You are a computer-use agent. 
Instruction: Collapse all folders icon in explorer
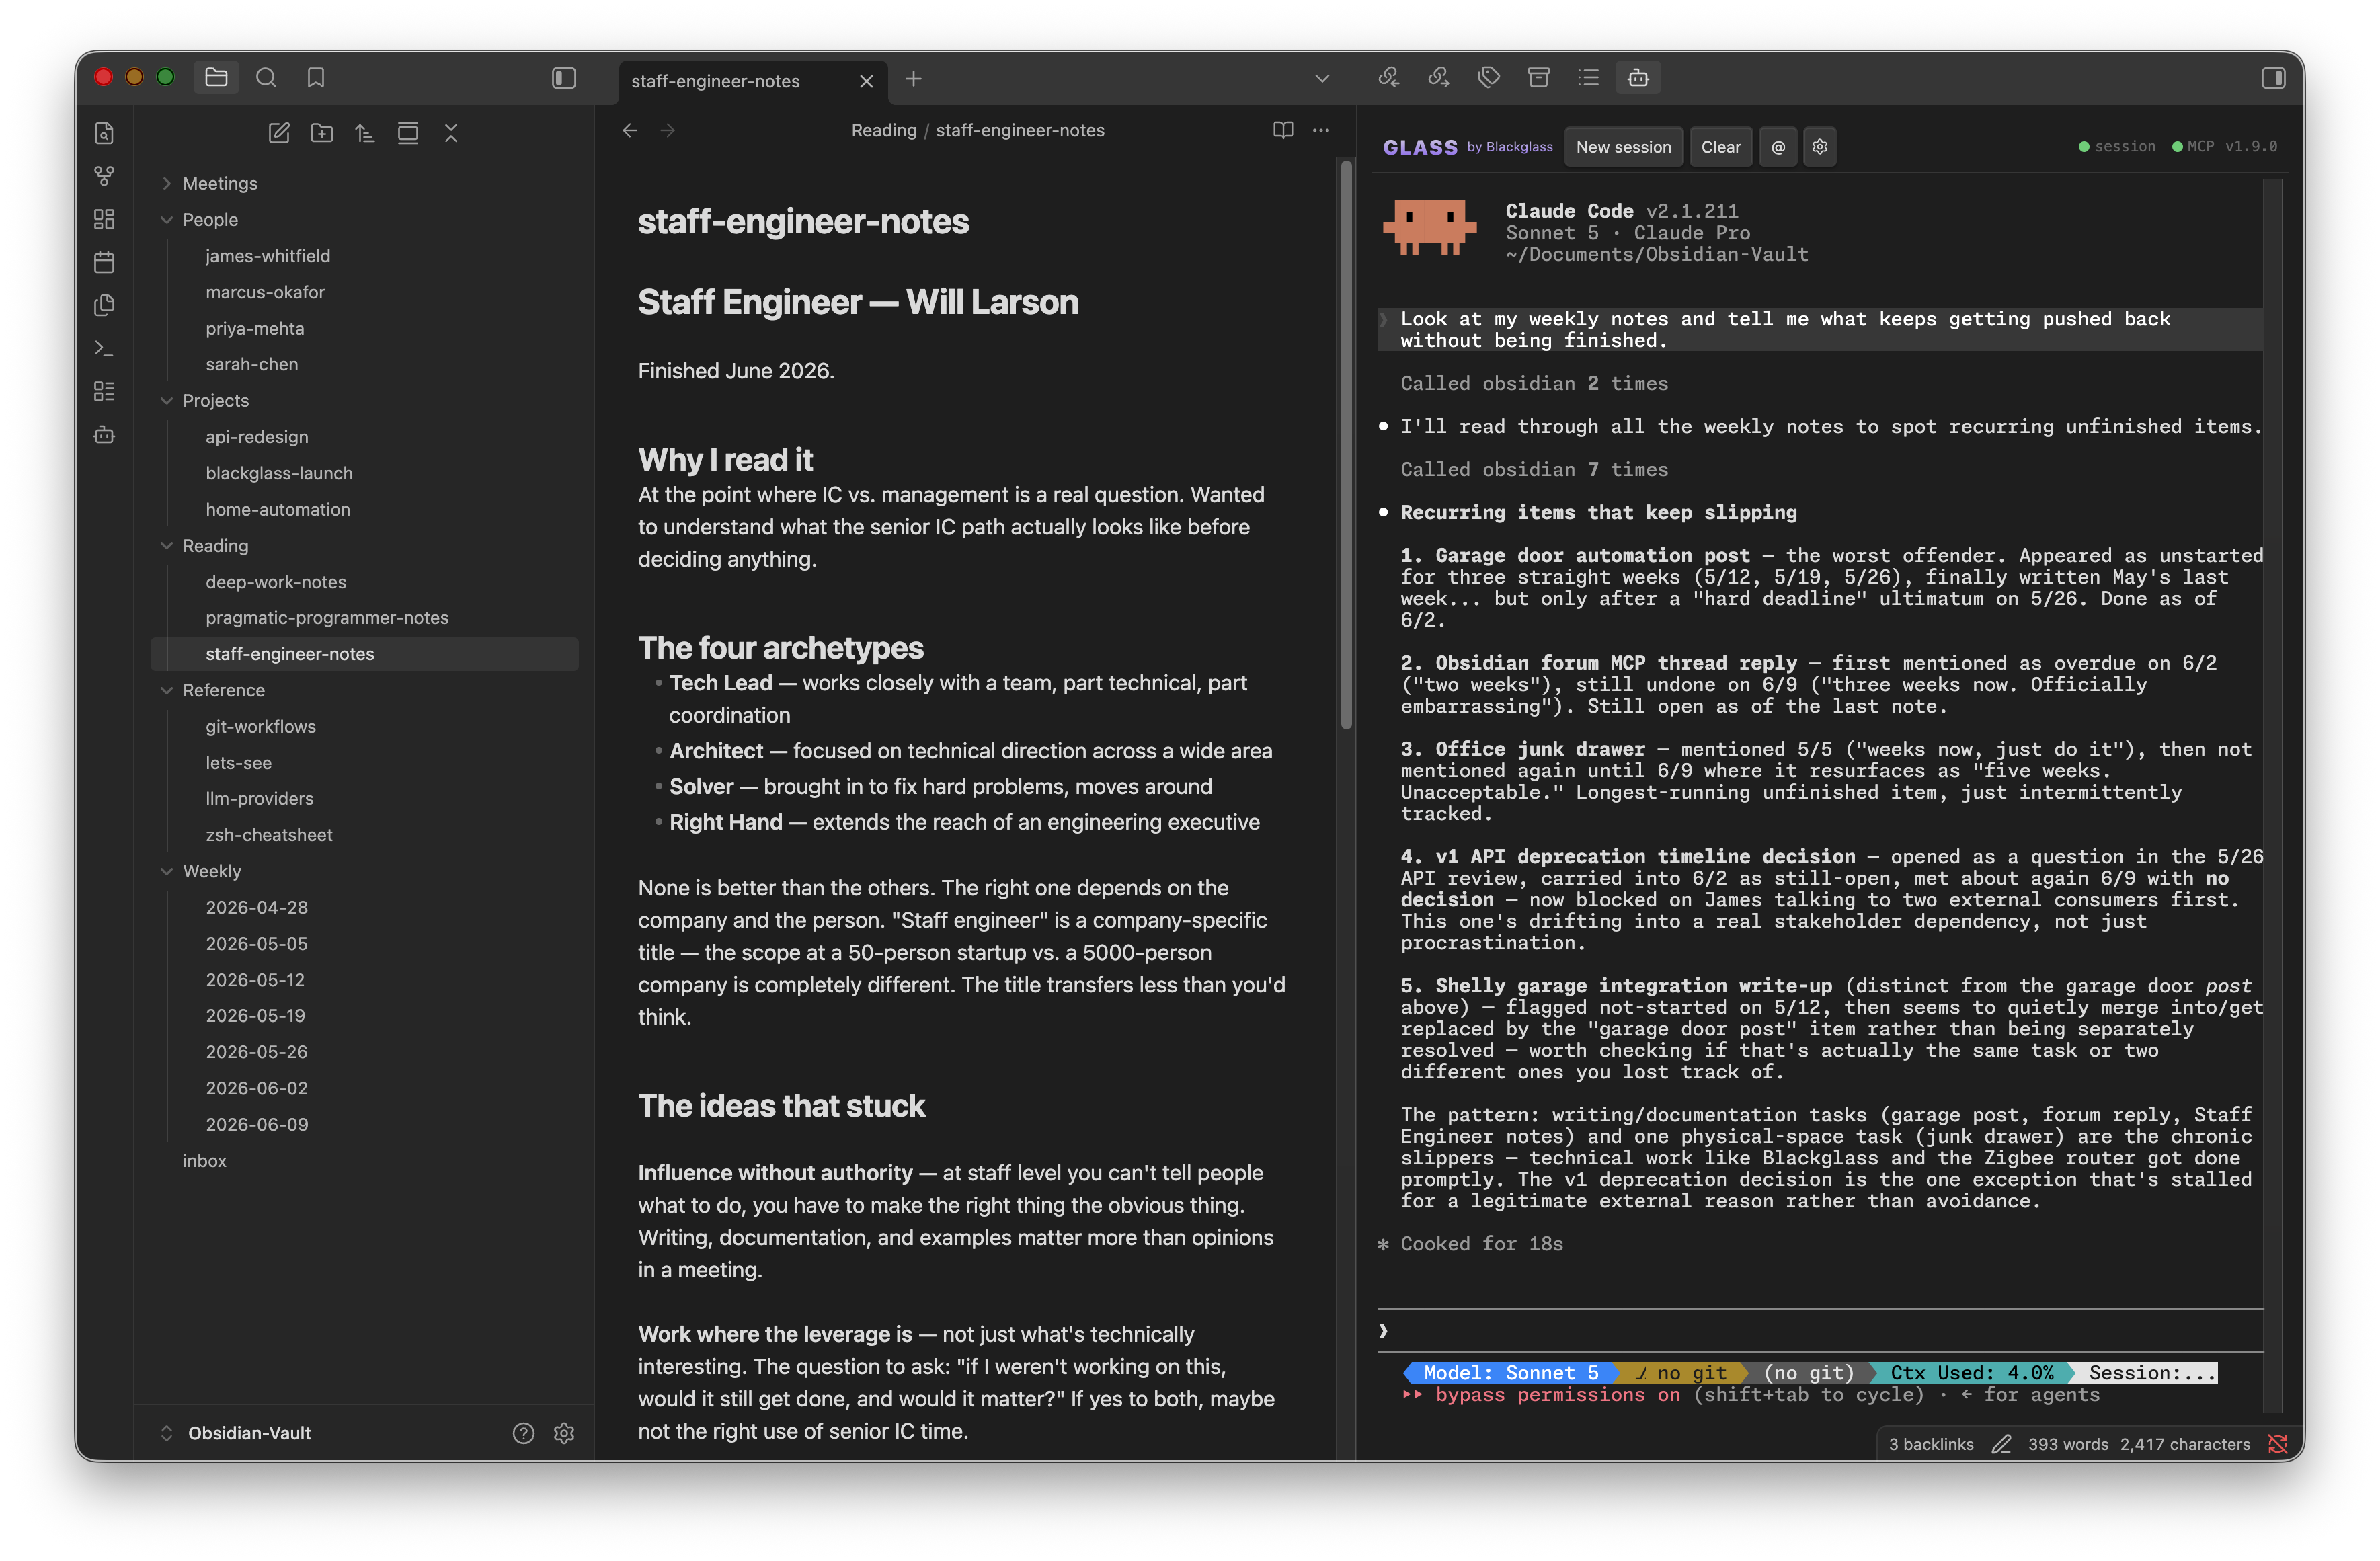451,133
